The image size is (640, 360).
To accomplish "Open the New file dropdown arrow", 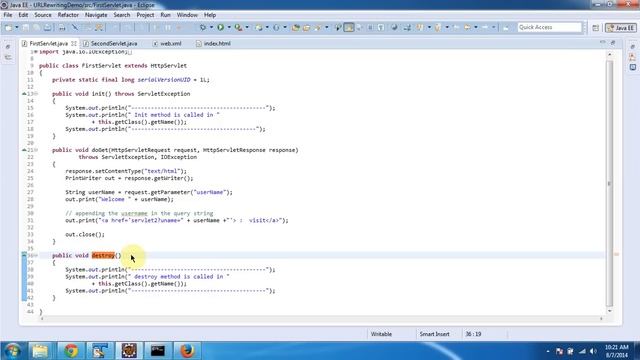I will [x=17, y=27].
